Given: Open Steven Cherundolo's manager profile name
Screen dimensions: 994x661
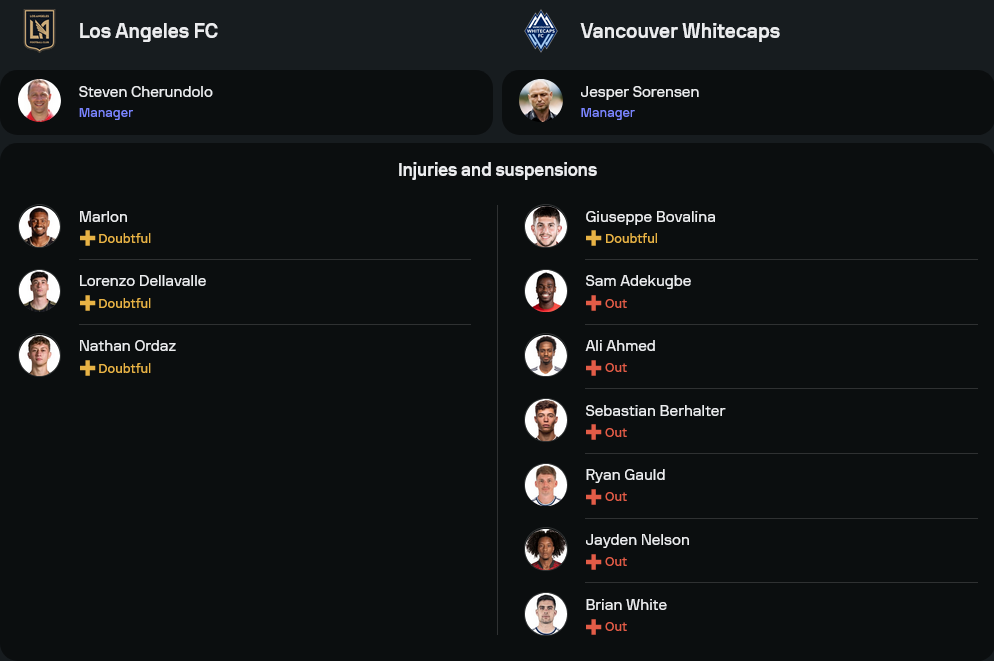Looking at the screenshot, I should (146, 92).
